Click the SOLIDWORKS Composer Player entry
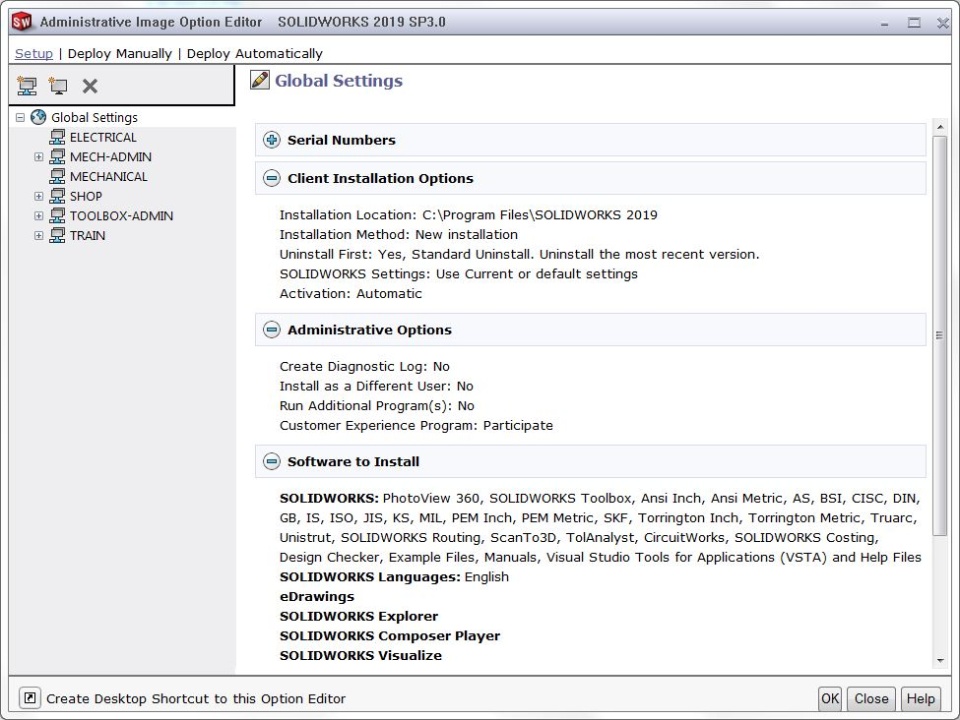960x720 pixels. tap(390, 636)
